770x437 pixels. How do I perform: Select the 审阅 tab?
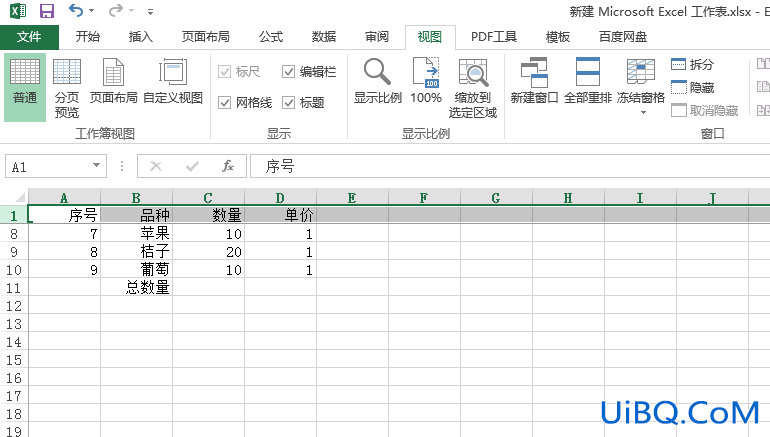click(x=377, y=37)
